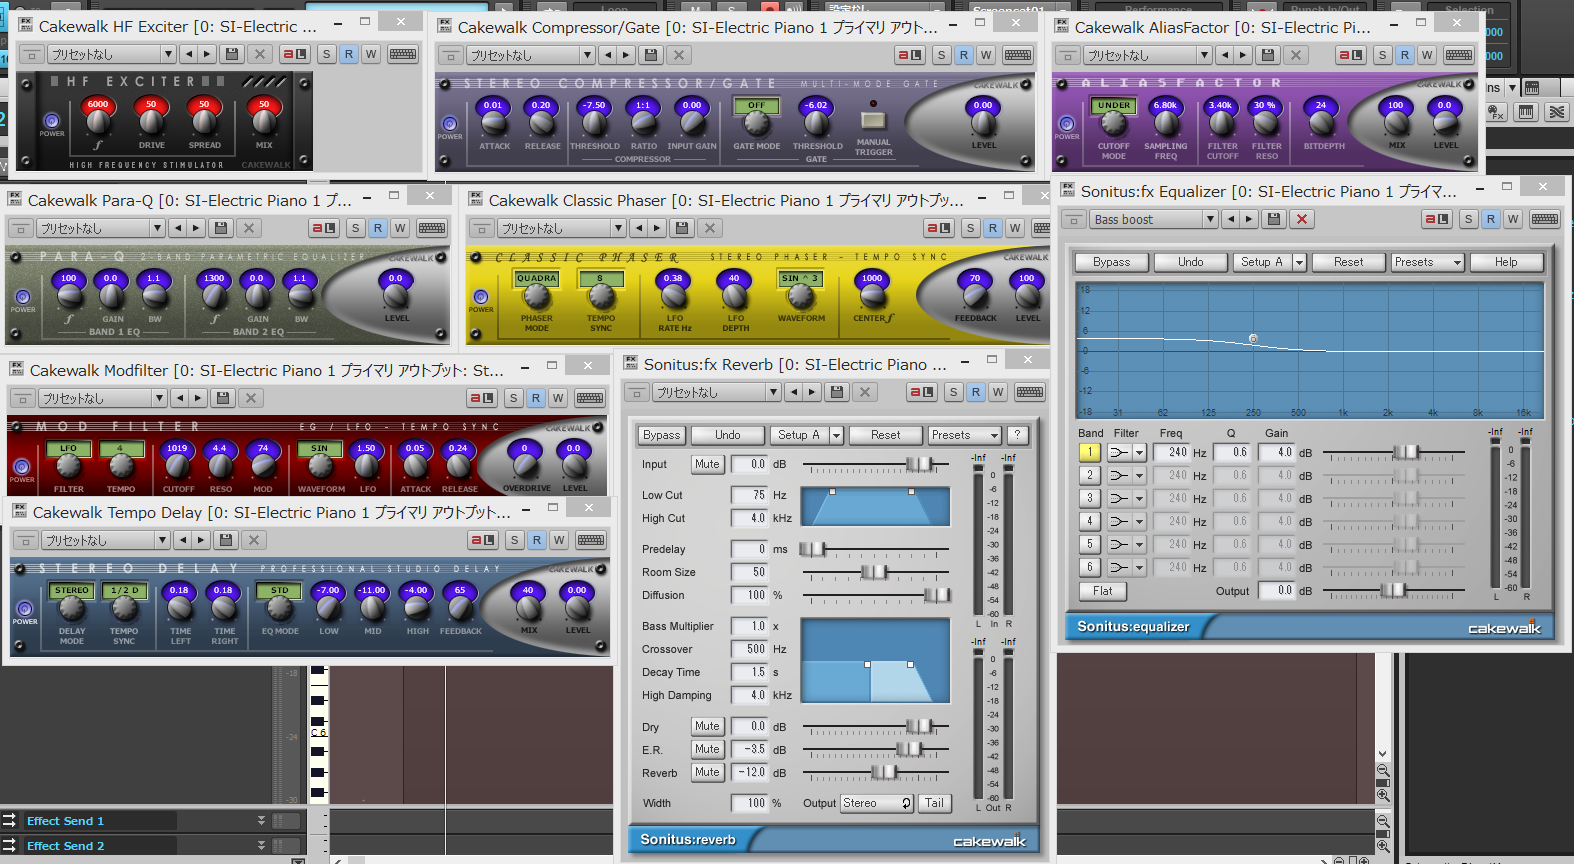The width and height of the screenshot is (1574, 864).
Task: Click Undo in Sonitus Reverb
Action: [x=728, y=435]
